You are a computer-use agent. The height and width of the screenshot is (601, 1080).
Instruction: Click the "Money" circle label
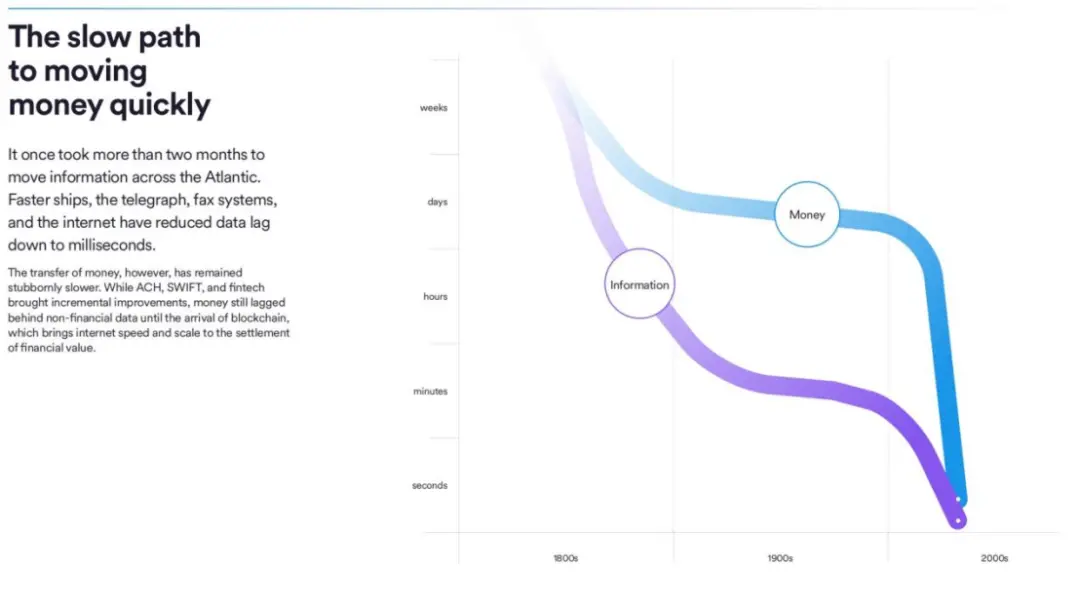807,215
